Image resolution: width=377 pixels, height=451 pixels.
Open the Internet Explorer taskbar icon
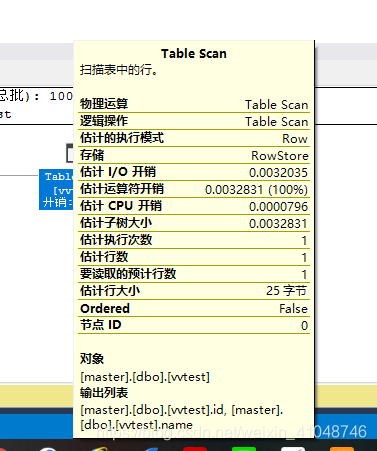98,449
